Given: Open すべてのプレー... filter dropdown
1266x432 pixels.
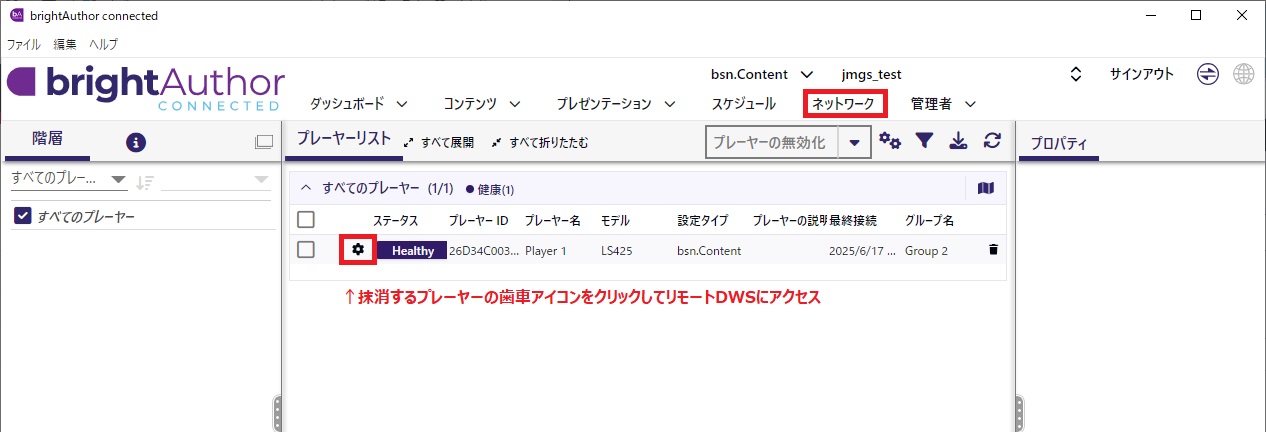Looking at the screenshot, I should coord(68,180).
